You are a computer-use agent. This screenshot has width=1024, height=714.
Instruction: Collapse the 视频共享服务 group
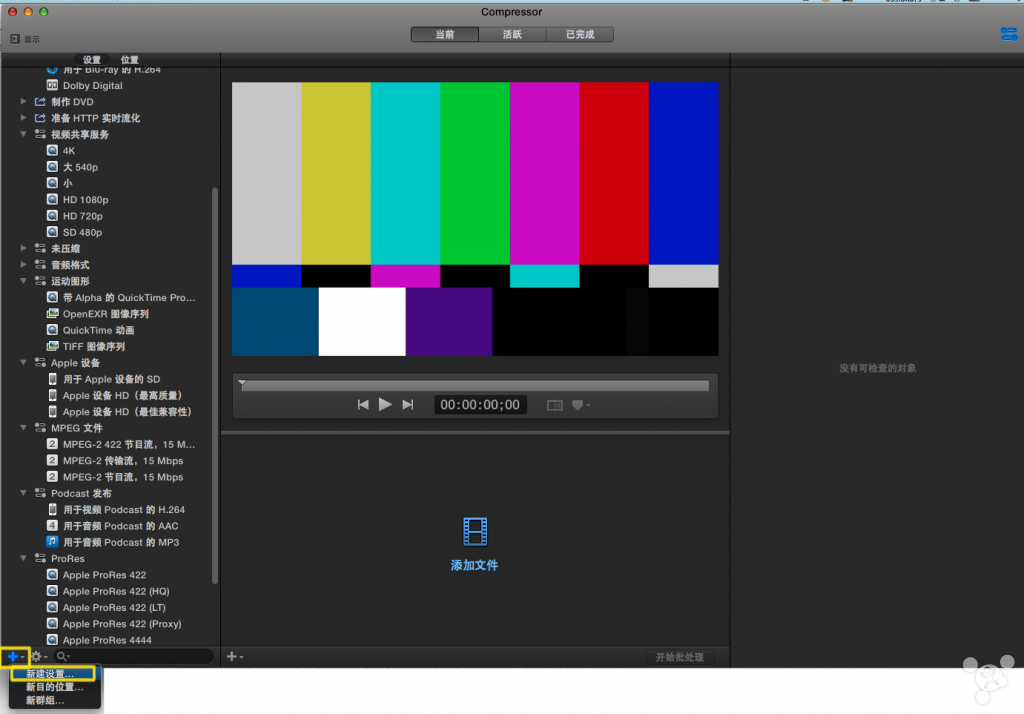coord(24,134)
